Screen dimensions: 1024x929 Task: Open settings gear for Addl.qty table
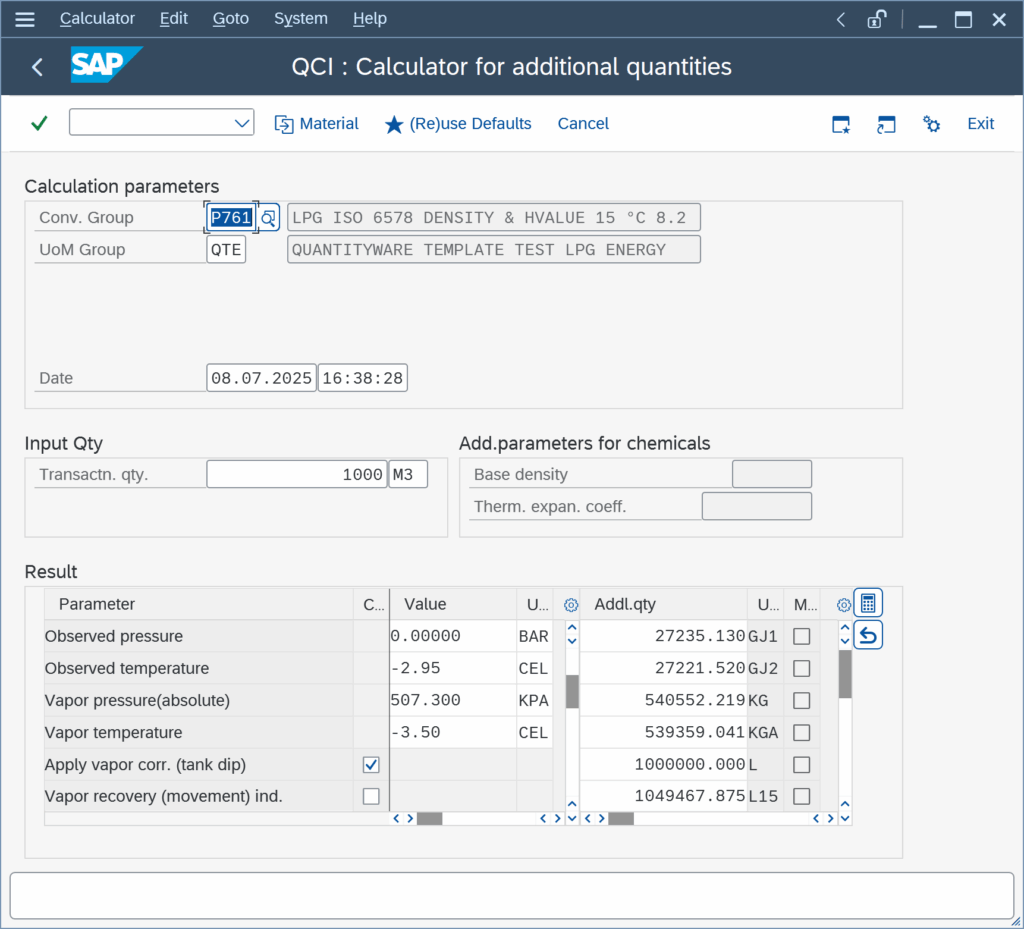click(x=843, y=605)
